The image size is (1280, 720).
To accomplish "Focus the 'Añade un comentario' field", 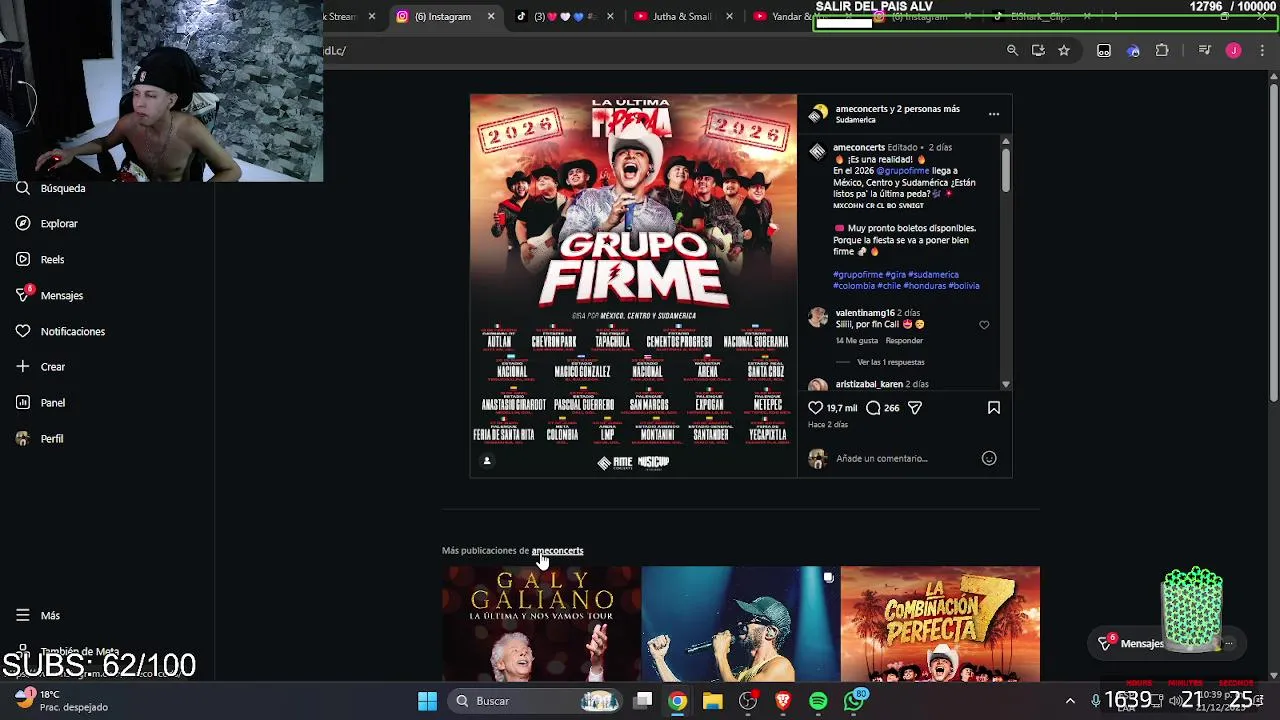I will (x=905, y=458).
